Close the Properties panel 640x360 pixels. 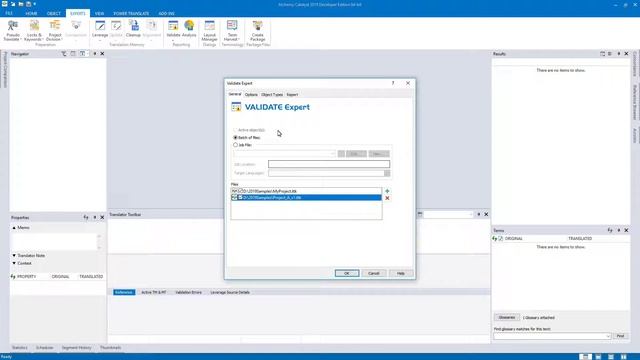pyautogui.click(x=102, y=218)
